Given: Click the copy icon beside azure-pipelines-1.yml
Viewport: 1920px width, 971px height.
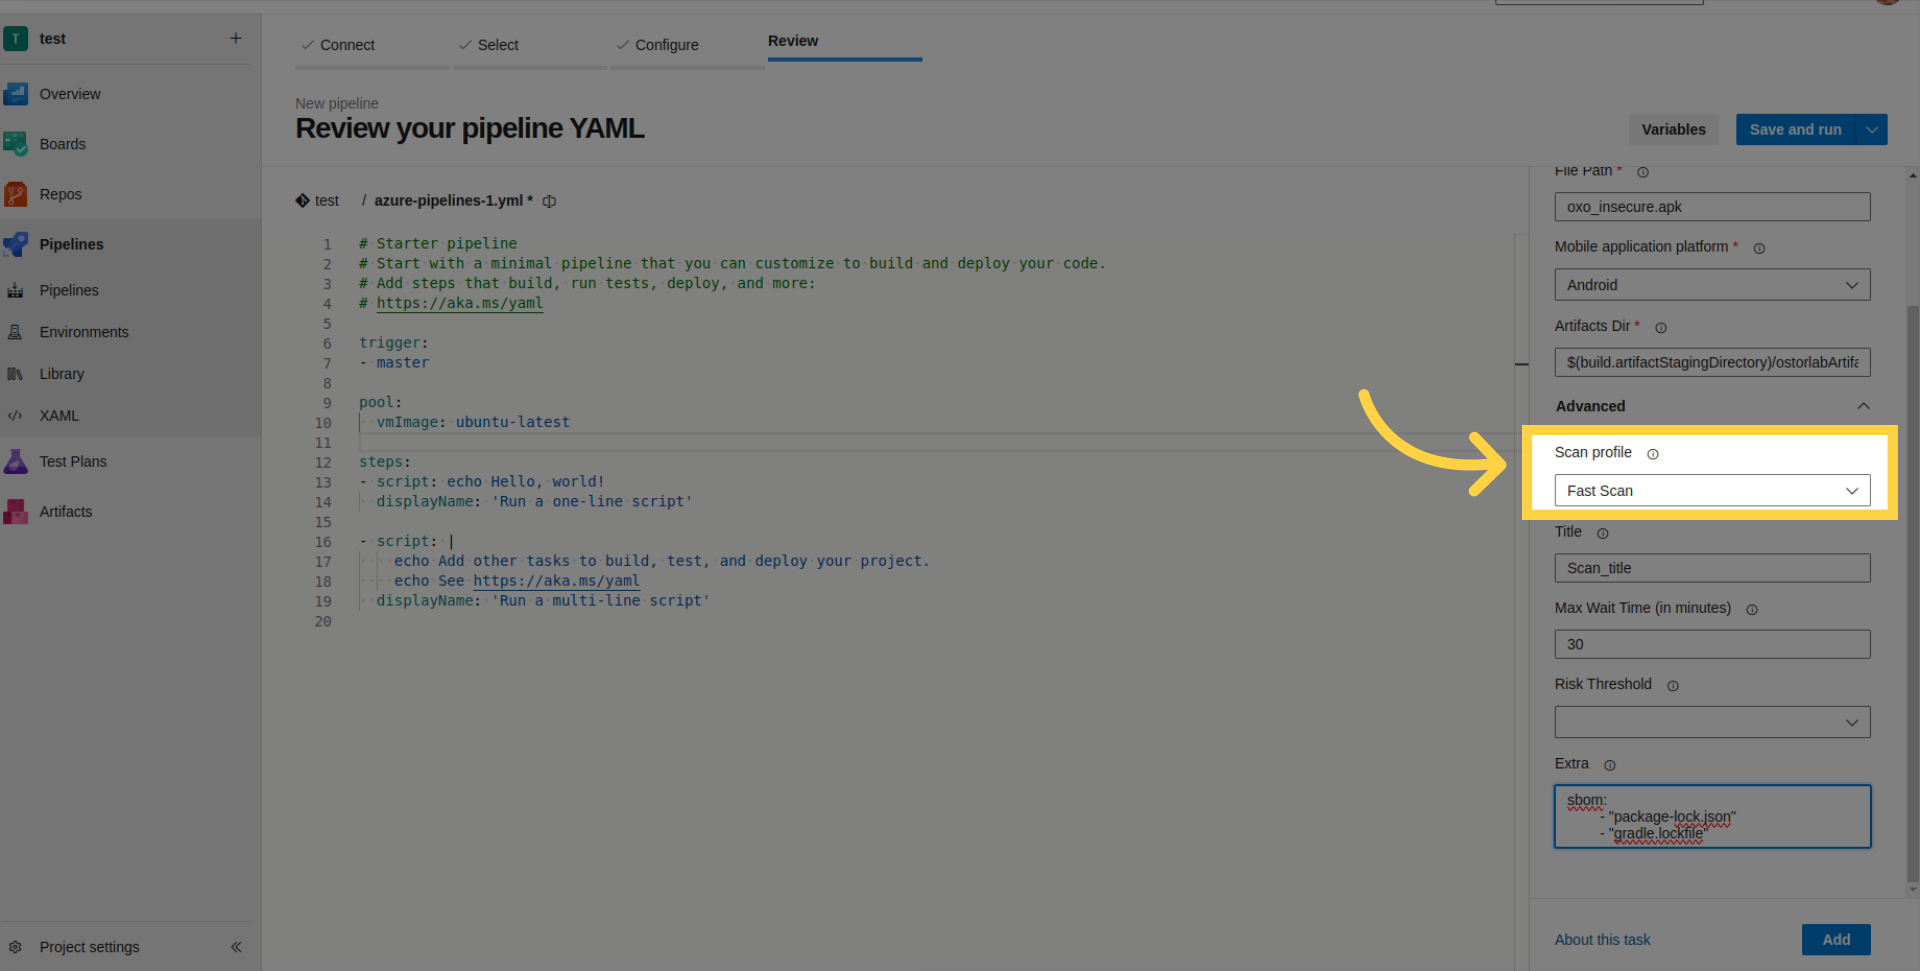Looking at the screenshot, I should pos(549,201).
